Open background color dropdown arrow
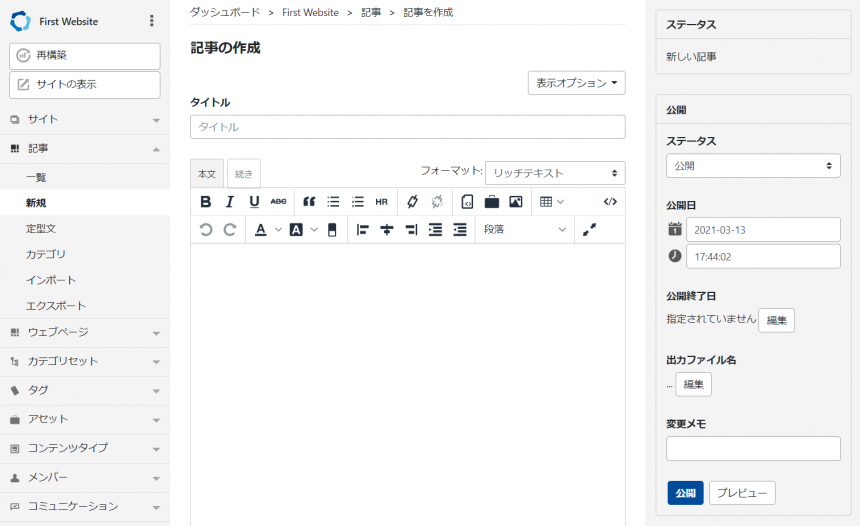Image resolution: width=860 pixels, height=526 pixels. (x=314, y=230)
